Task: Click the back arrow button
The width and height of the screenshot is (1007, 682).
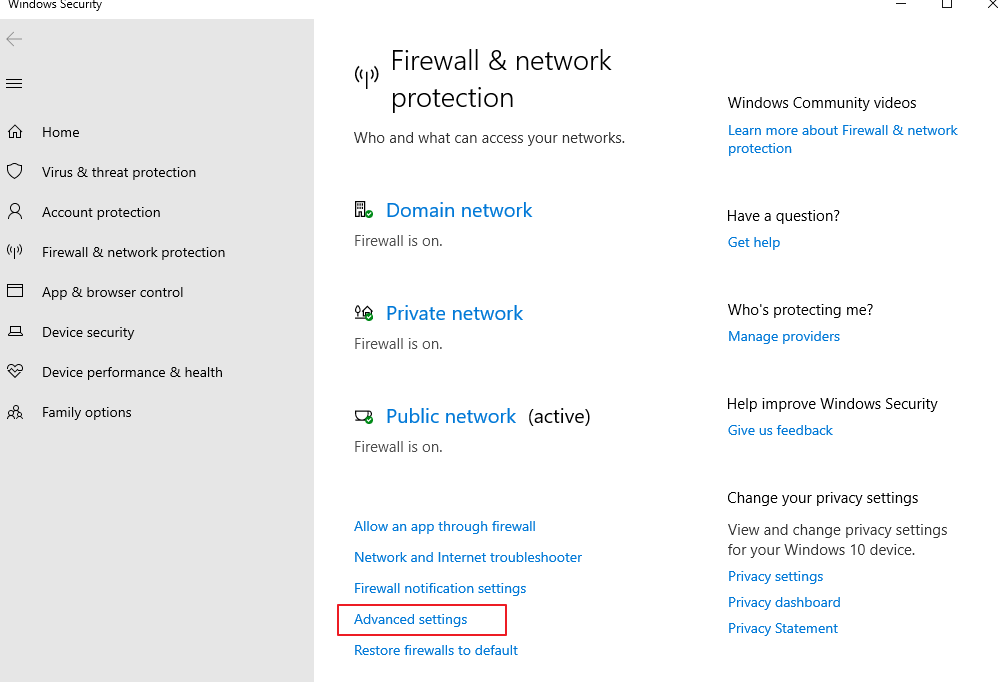Action: click(x=14, y=40)
